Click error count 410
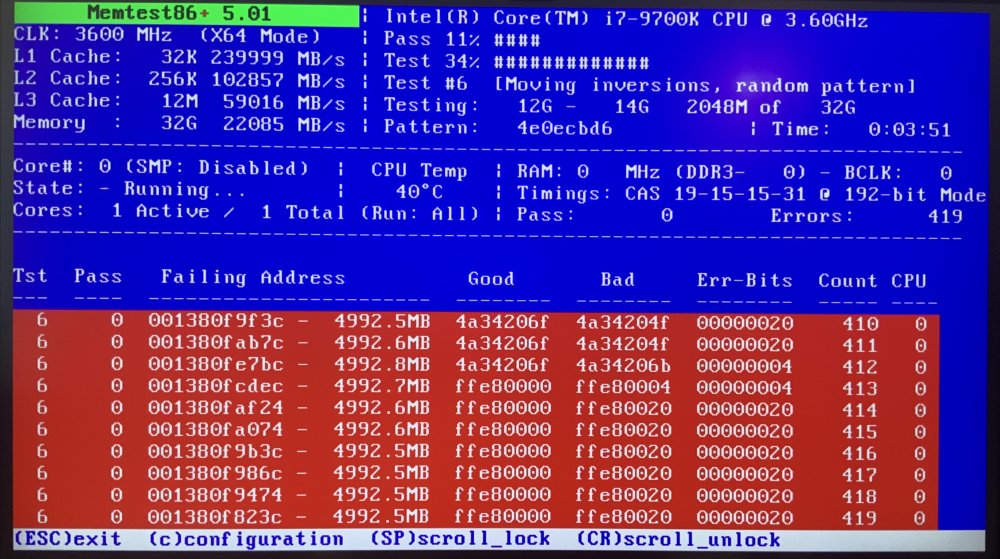This screenshot has height=559, width=1000. (860, 324)
